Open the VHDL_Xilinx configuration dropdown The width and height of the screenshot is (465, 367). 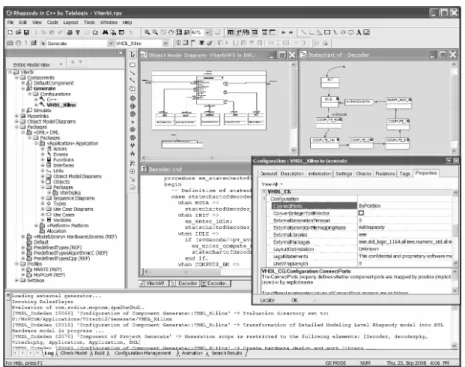pyautogui.click(x=165, y=43)
